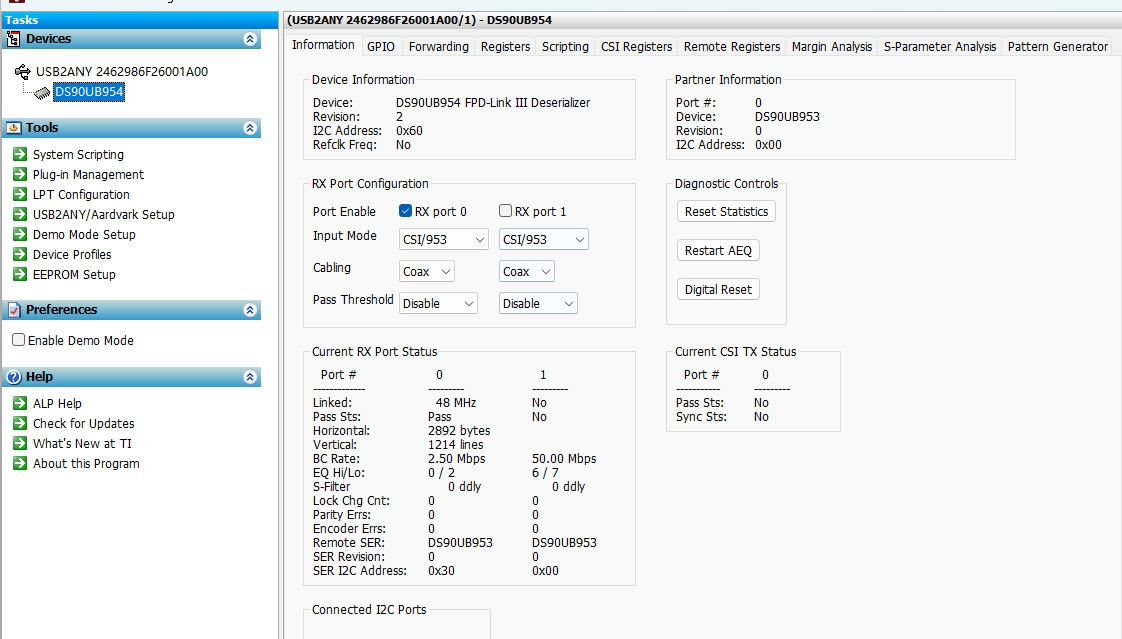Open the Pattern Generator tab
The width and height of the screenshot is (1122, 639).
point(1058,47)
